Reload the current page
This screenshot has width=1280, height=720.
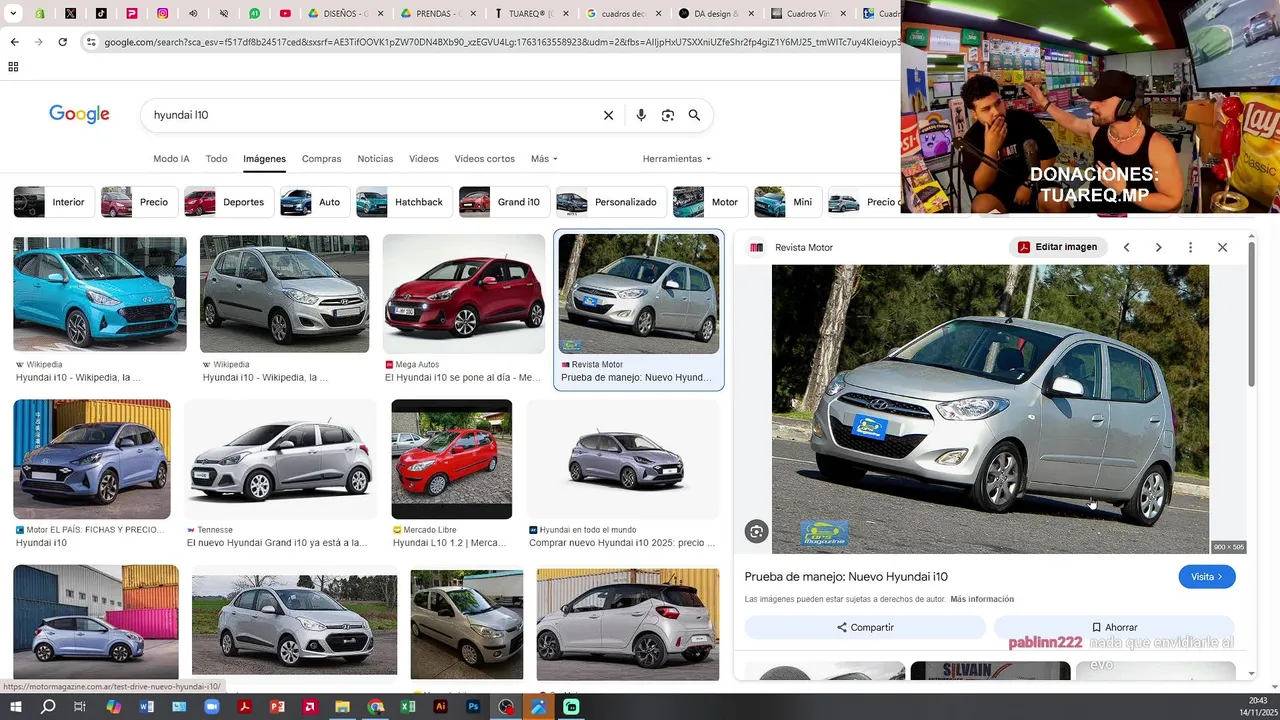[62, 42]
